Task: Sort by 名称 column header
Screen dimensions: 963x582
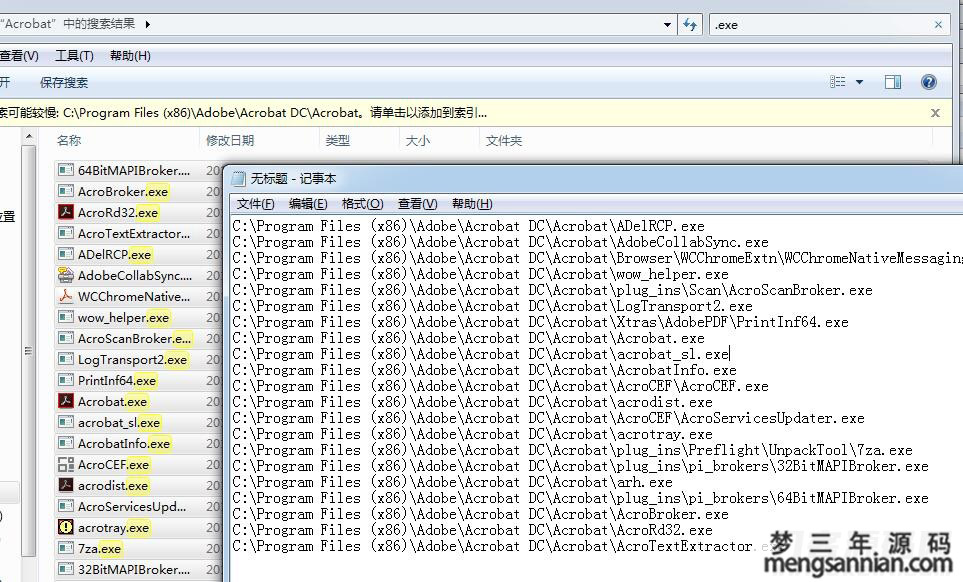Action: tap(69, 141)
